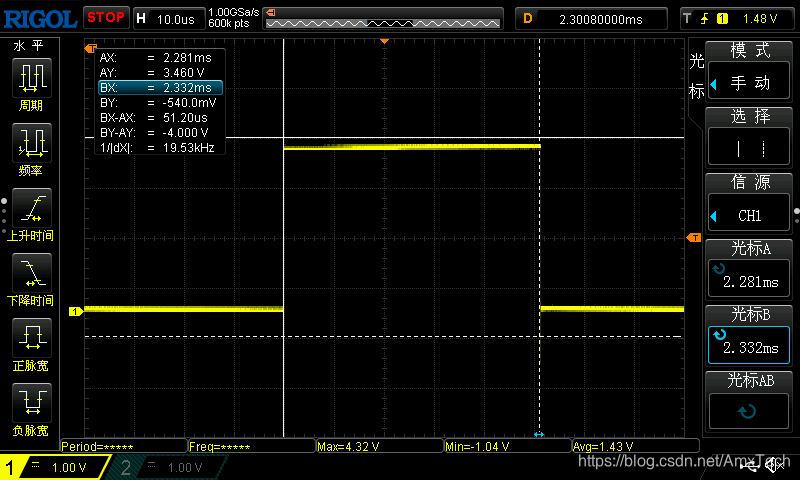Viewport: 800px width, 480px height.
Task: Click the 模式 menu header
Action: click(749, 50)
